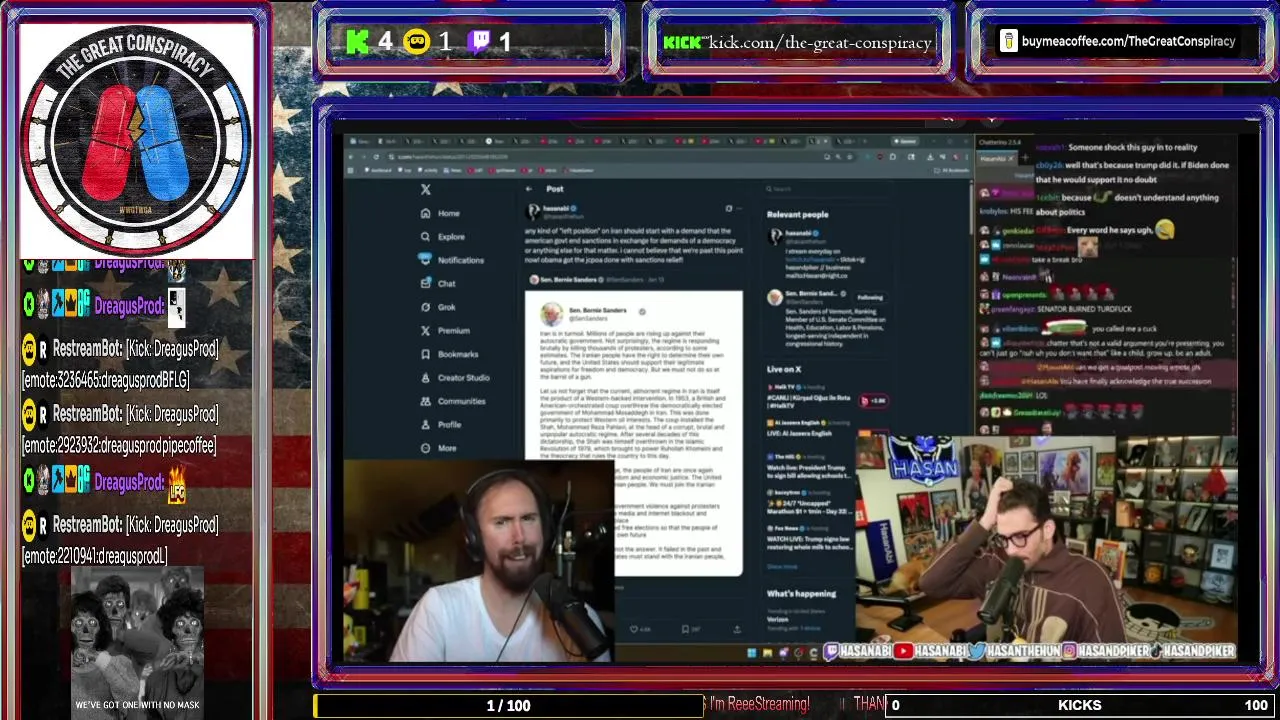Open Notifications in the X sidebar
Viewport: 1280px width, 720px height.
click(452, 260)
